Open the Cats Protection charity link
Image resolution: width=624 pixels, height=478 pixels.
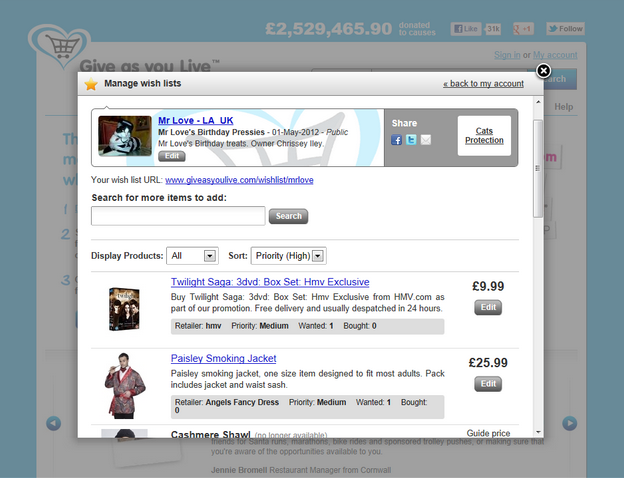(x=484, y=135)
